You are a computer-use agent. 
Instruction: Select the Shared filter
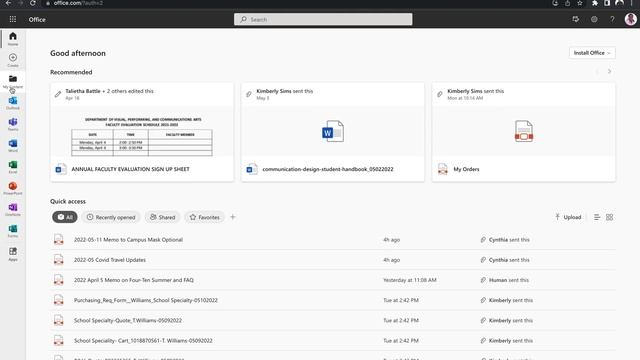[x=162, y=217]
